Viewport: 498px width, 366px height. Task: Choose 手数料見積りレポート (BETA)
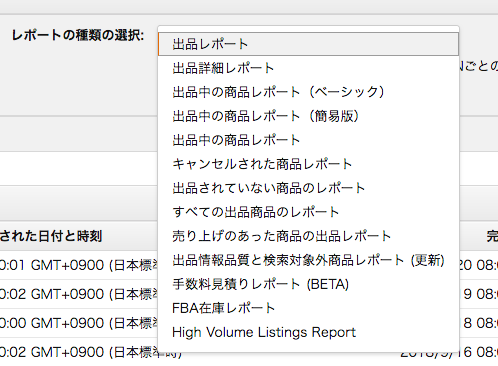click(x=308, y=284)
